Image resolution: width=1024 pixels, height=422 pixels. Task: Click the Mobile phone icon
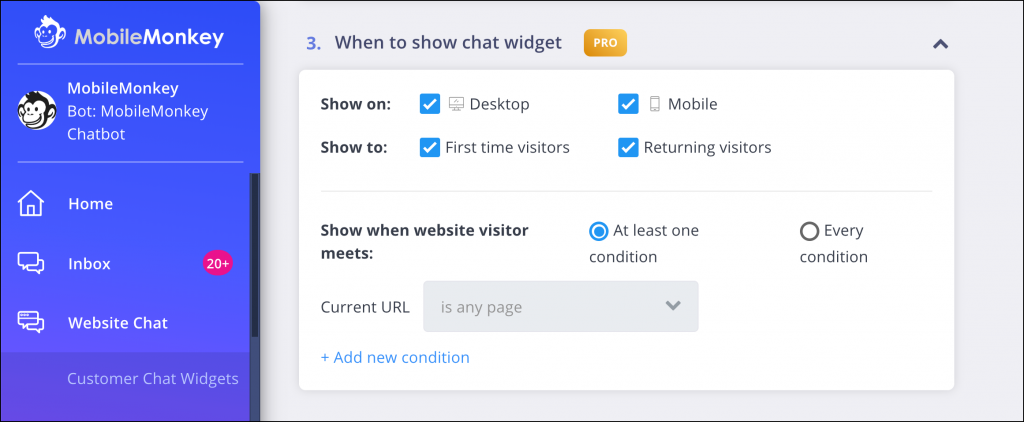[654, 104]
